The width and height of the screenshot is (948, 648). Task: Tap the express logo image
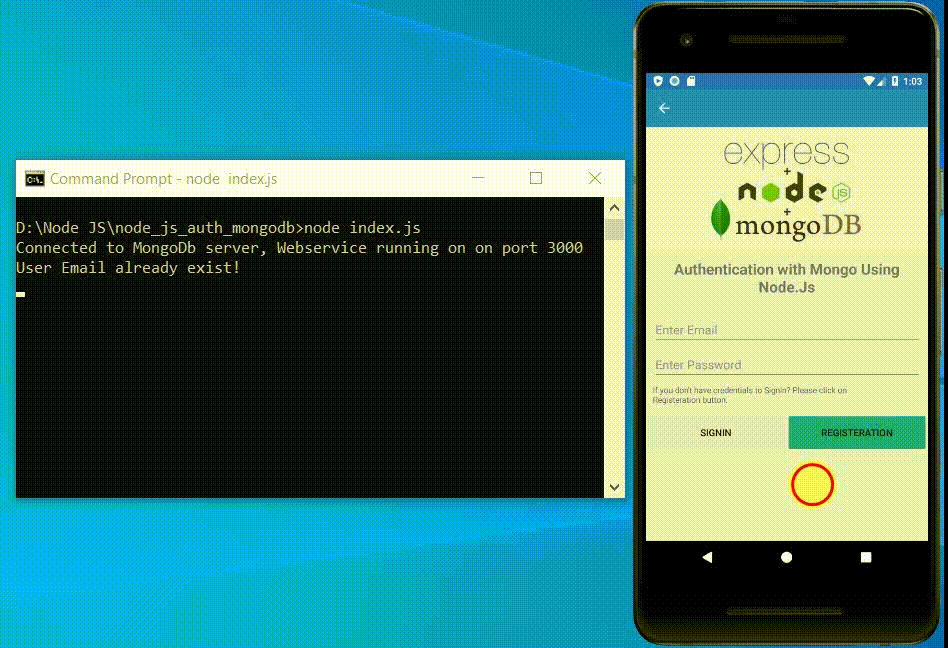tap(787, 154)
